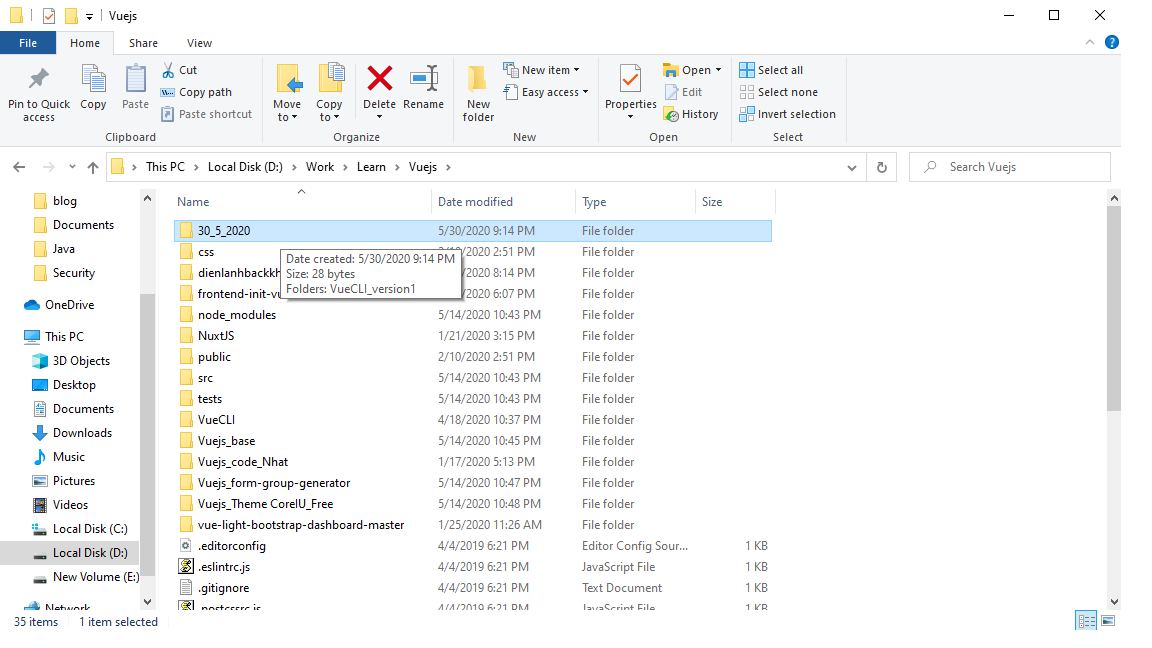This screenshot has width=1152, height=648.
Task: Switch to the Home ribbon tab
Action: pyautogui.click(x=84, y=43)
